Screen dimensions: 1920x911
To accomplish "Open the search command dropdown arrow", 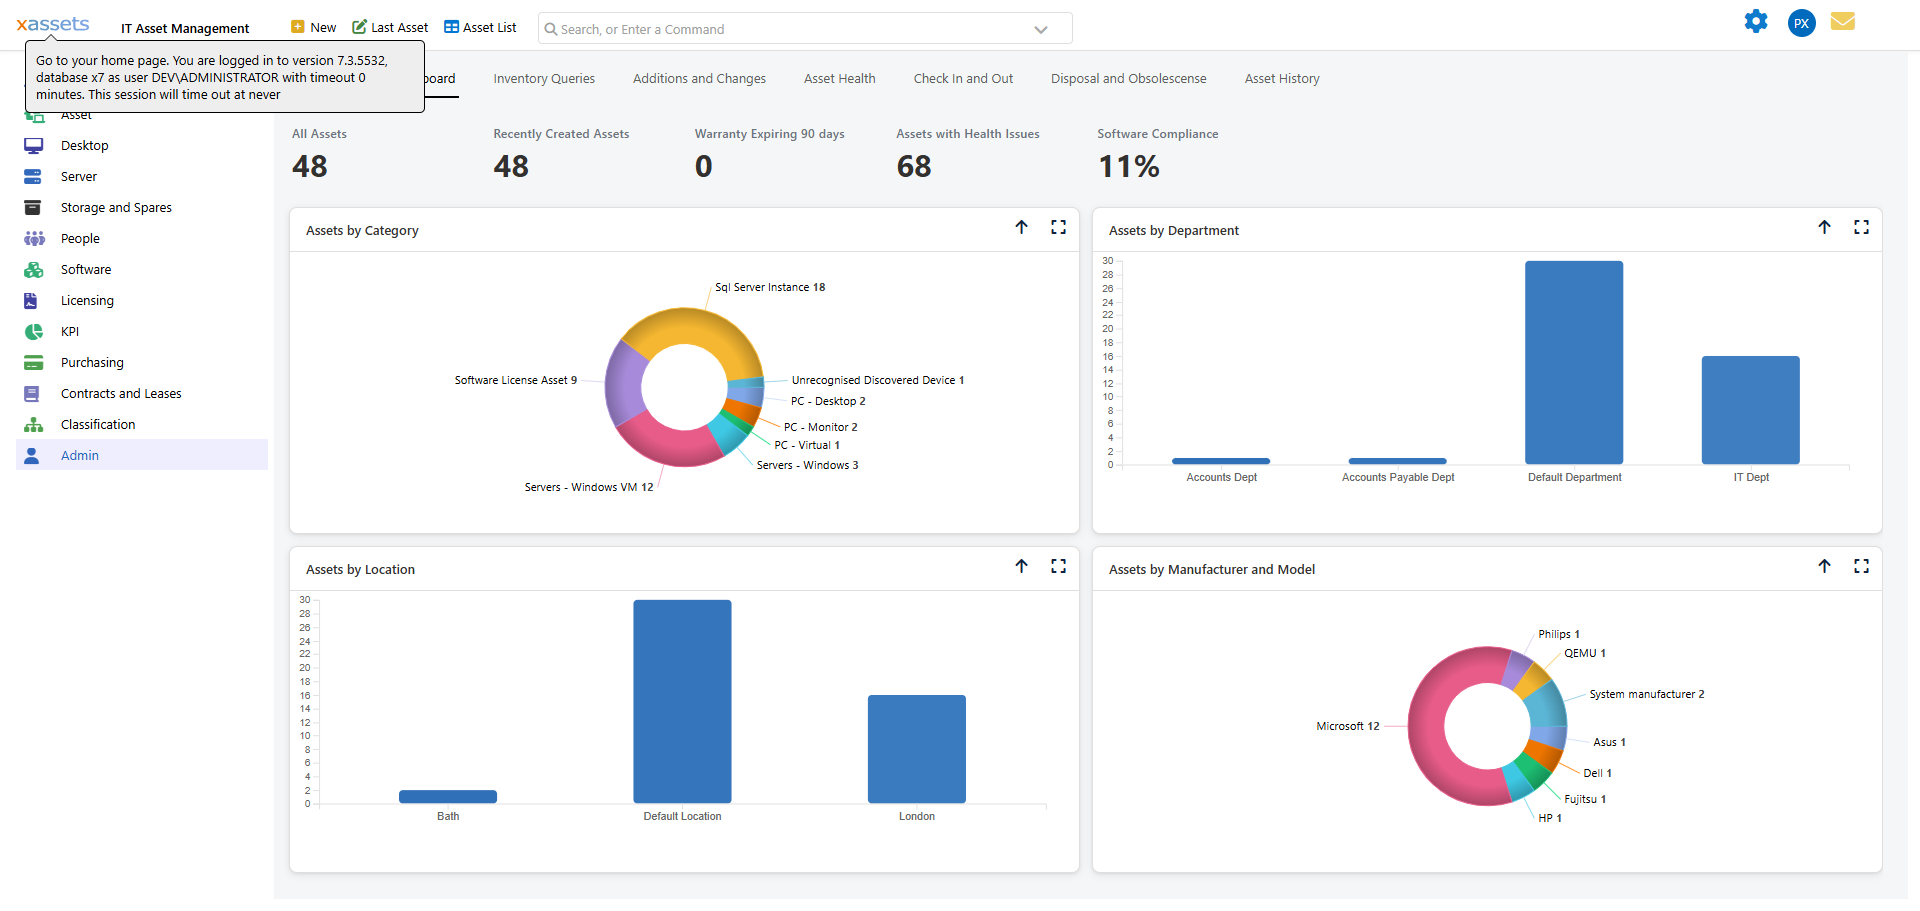I will [x=1040, y=30].
